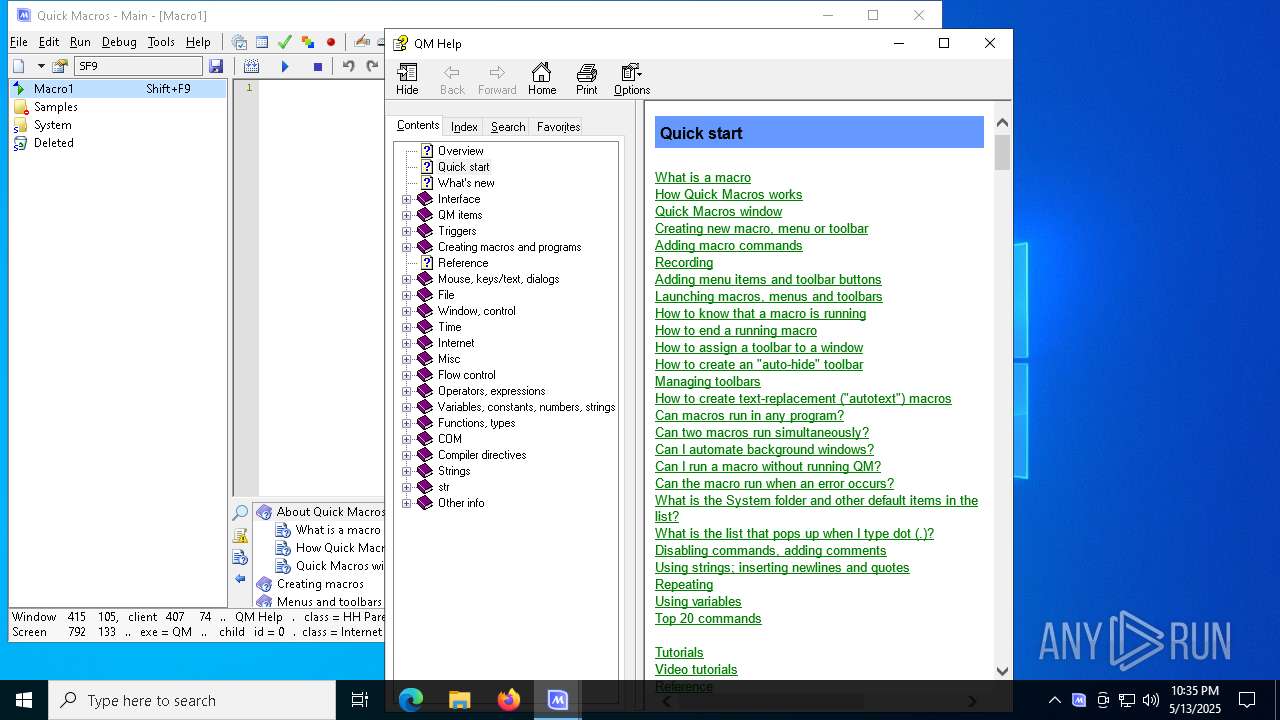Expand the Mouse, keys/text, dialogs topic
This screenshot has height=720, width=1280.
point(407,279)
